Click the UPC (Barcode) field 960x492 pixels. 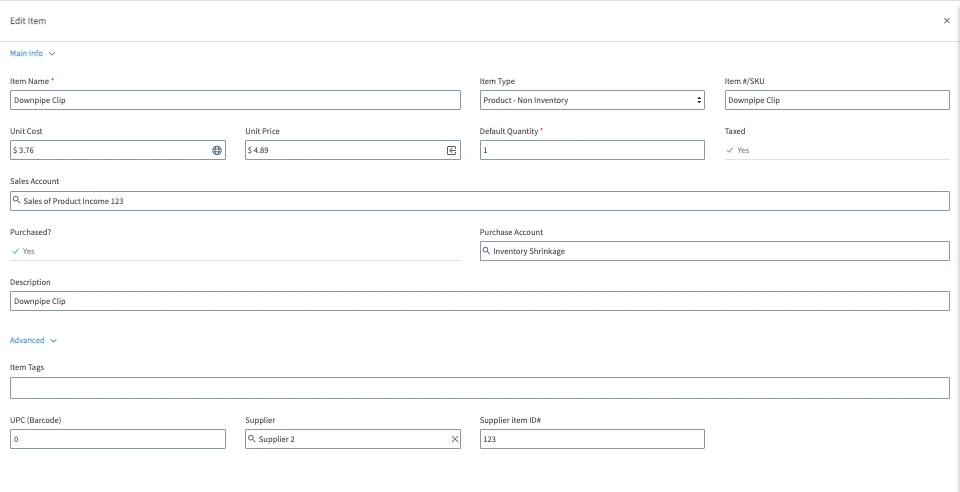[118, 439]
